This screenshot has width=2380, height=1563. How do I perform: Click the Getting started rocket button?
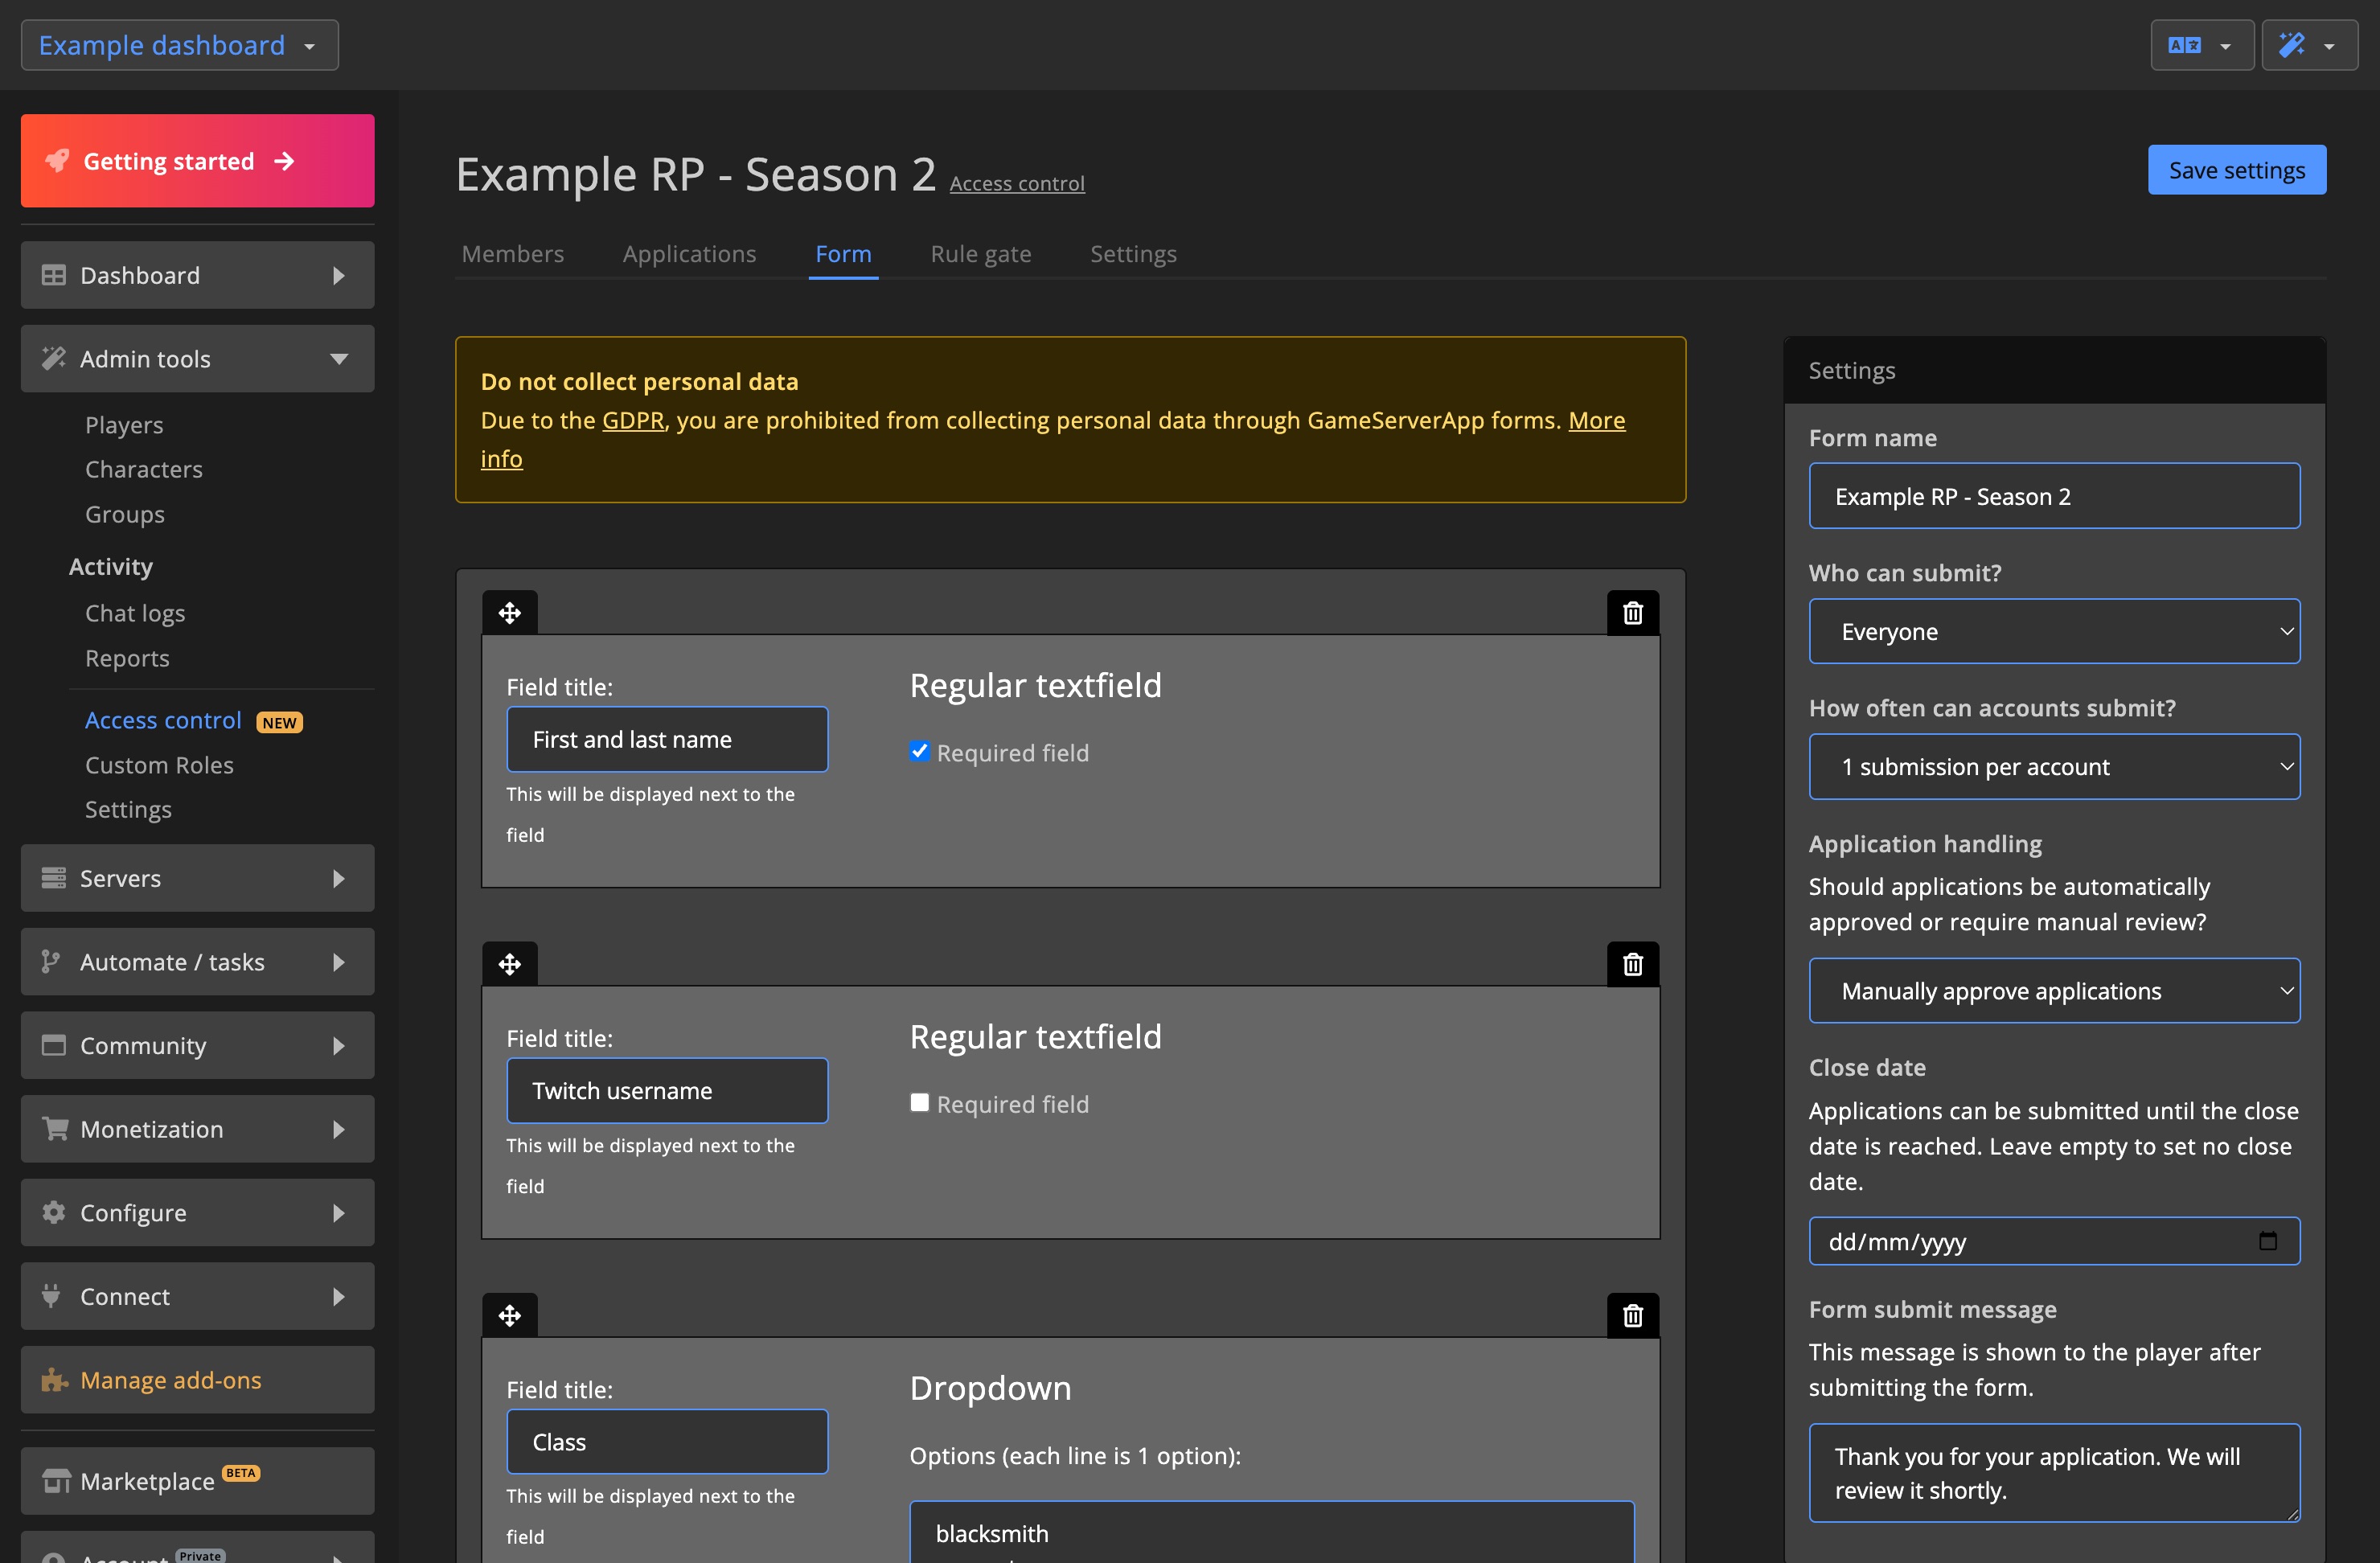click(196, 160)
